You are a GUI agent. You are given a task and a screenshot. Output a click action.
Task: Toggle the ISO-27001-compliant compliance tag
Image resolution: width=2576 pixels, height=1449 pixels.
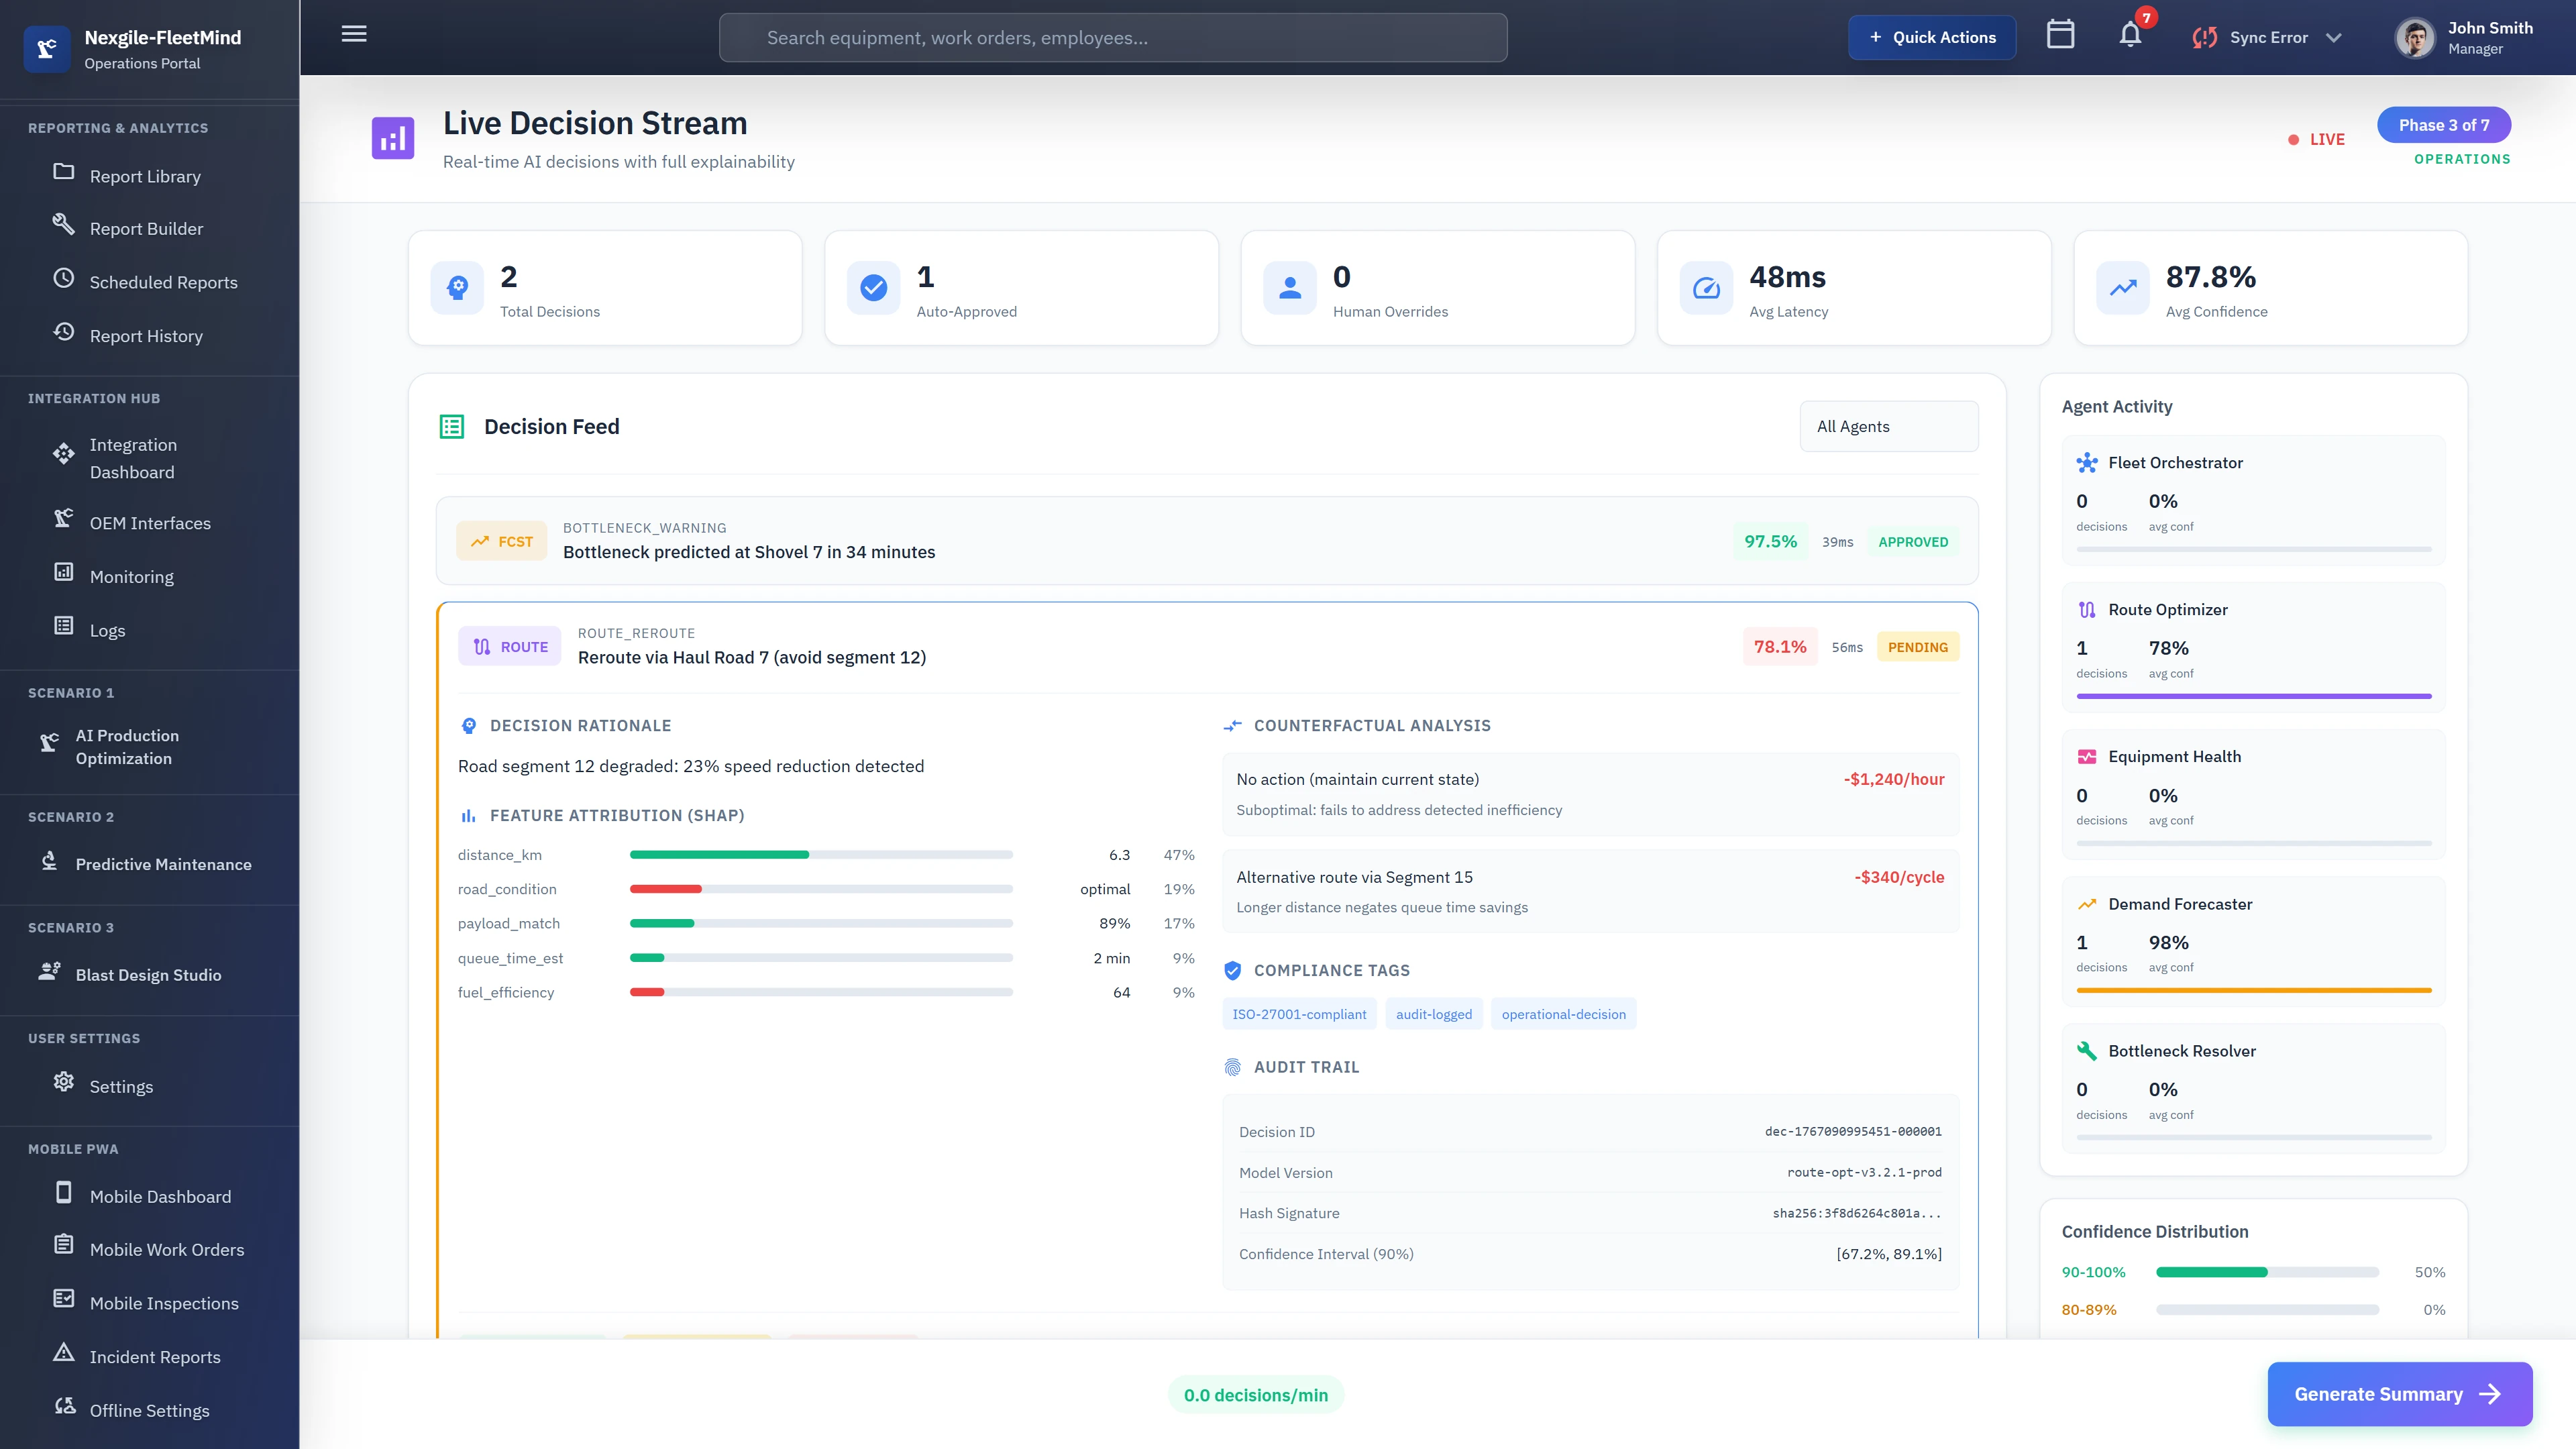pos(1299,1013)
